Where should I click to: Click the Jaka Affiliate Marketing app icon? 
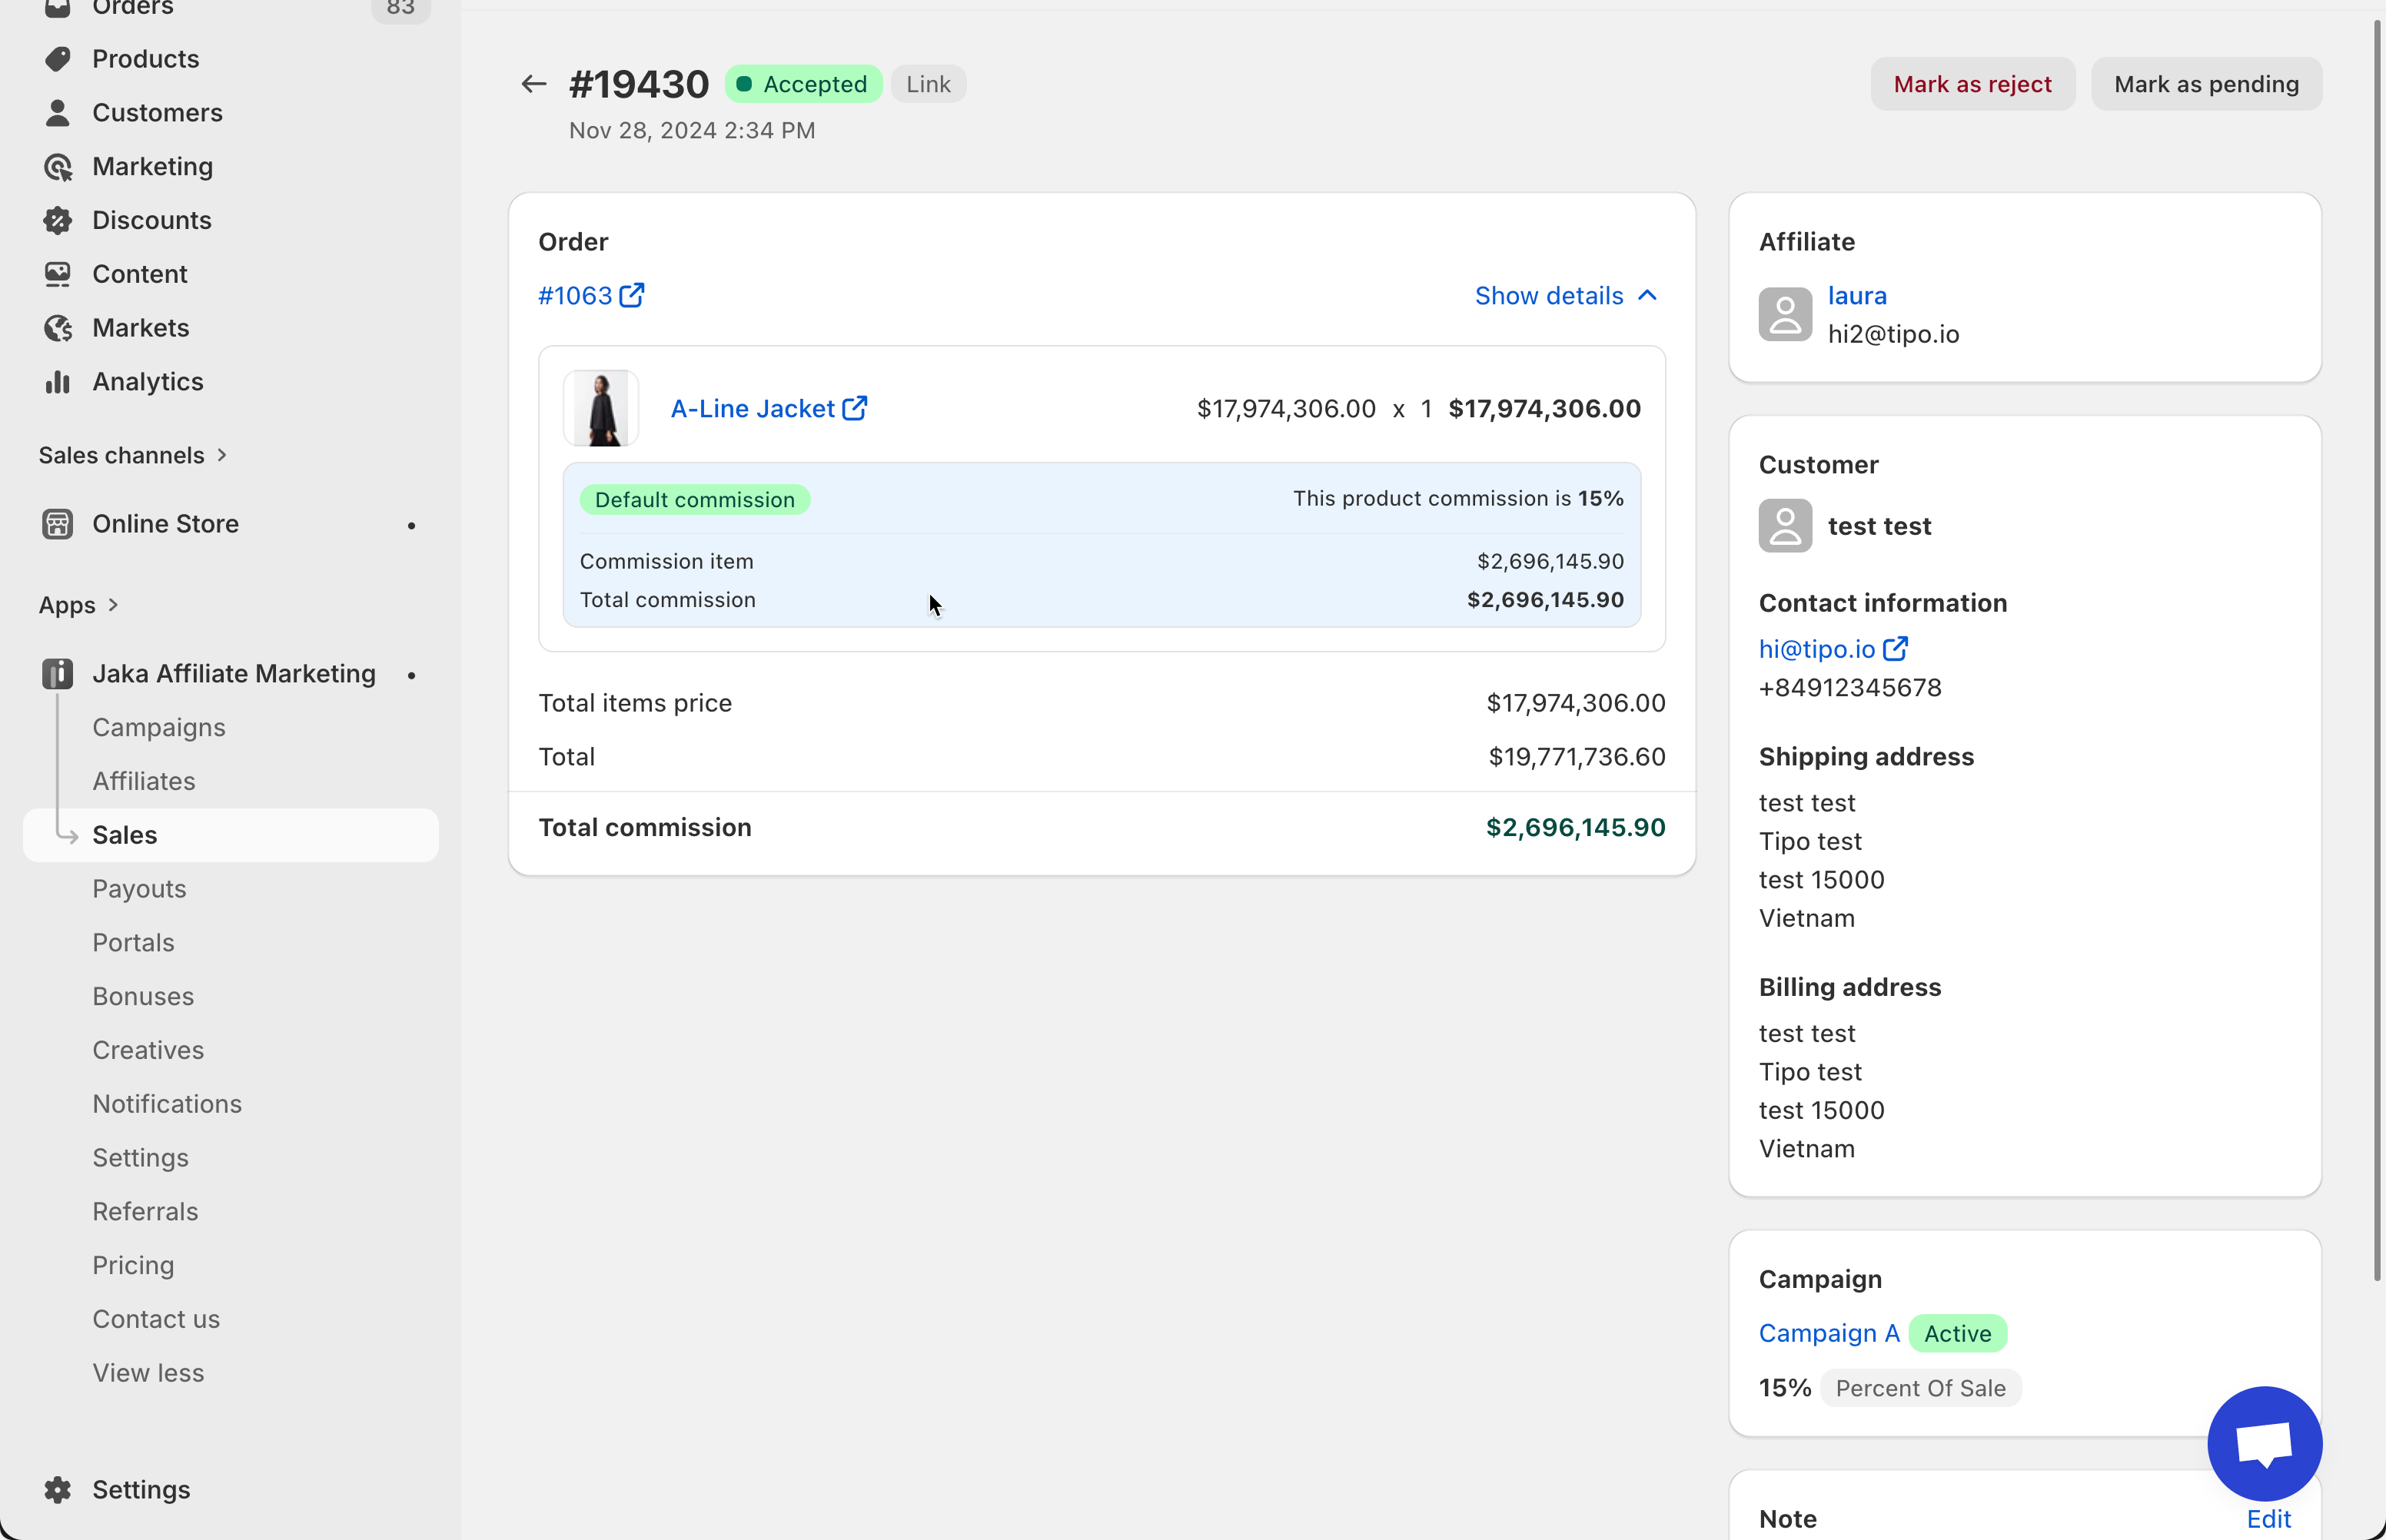[x=58, y=674]
